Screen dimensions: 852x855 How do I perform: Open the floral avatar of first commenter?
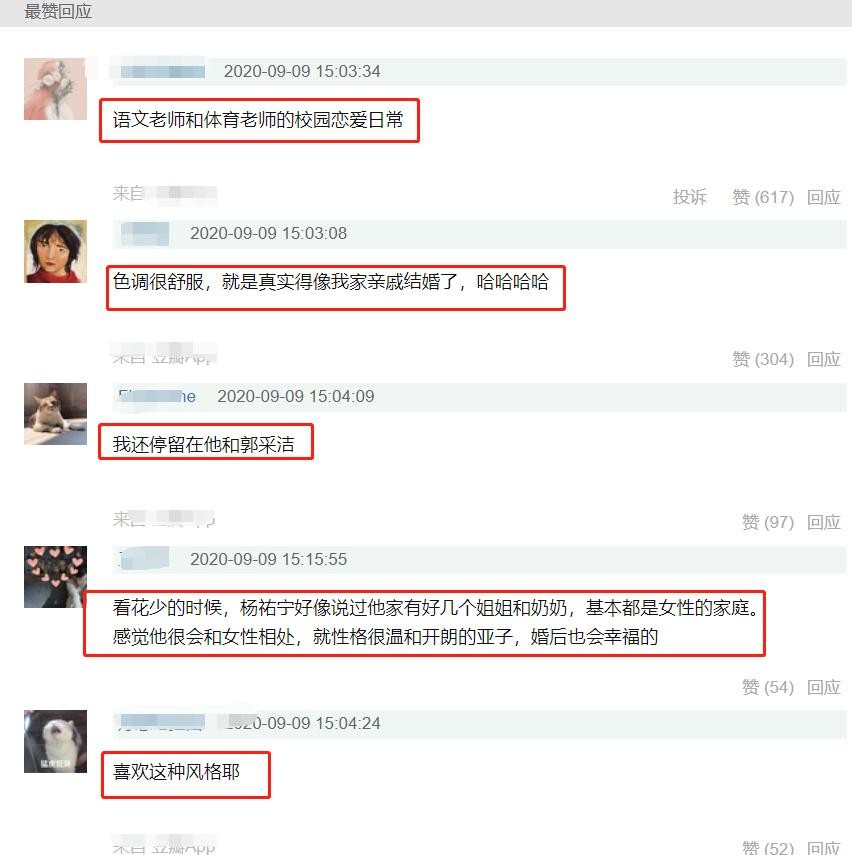click(x=55, y=89)
